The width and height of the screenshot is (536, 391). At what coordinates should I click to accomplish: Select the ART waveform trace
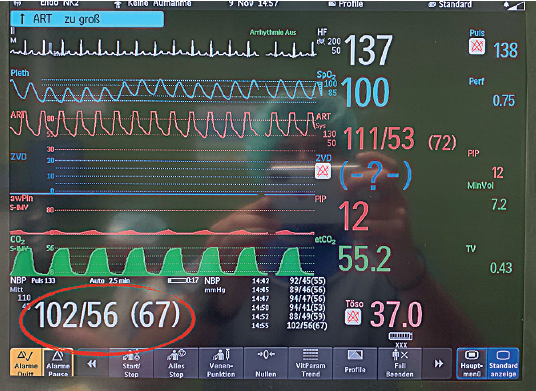(163, 124)
